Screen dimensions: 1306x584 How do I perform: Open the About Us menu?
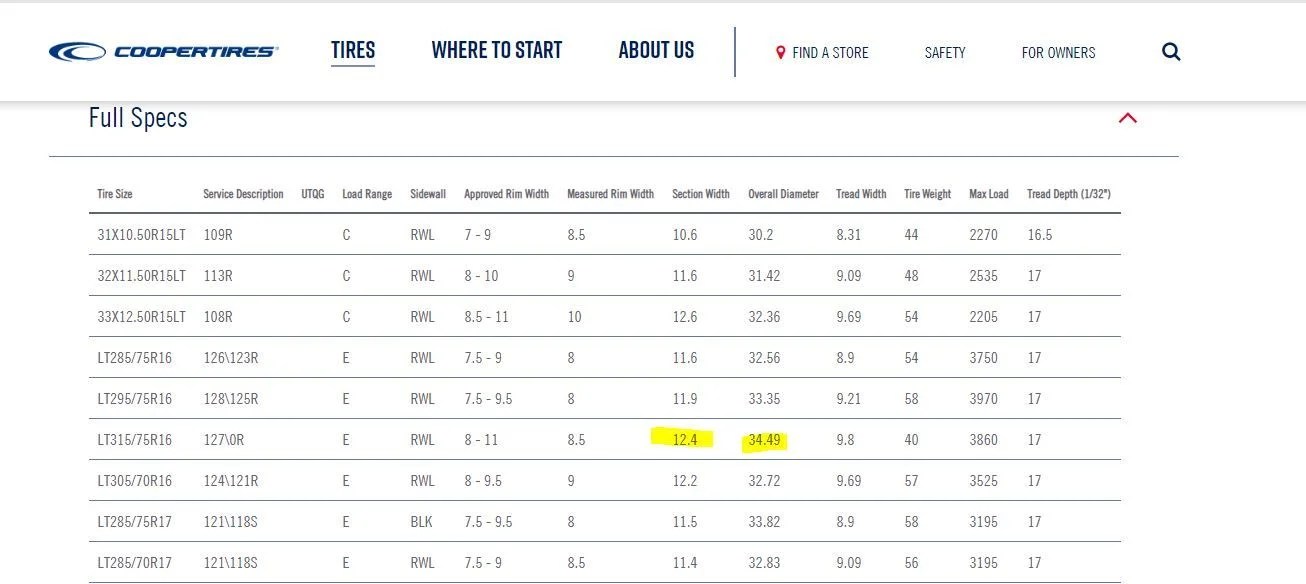click(x=656, y=50)
